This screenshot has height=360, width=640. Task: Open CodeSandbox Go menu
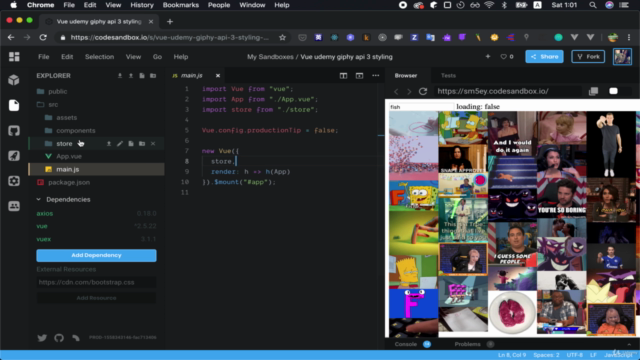click(x=157, y=57)
